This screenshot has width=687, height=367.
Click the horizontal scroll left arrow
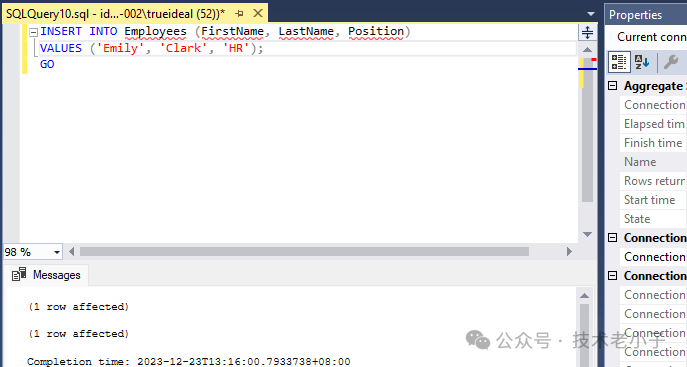[x=71, y=251]
